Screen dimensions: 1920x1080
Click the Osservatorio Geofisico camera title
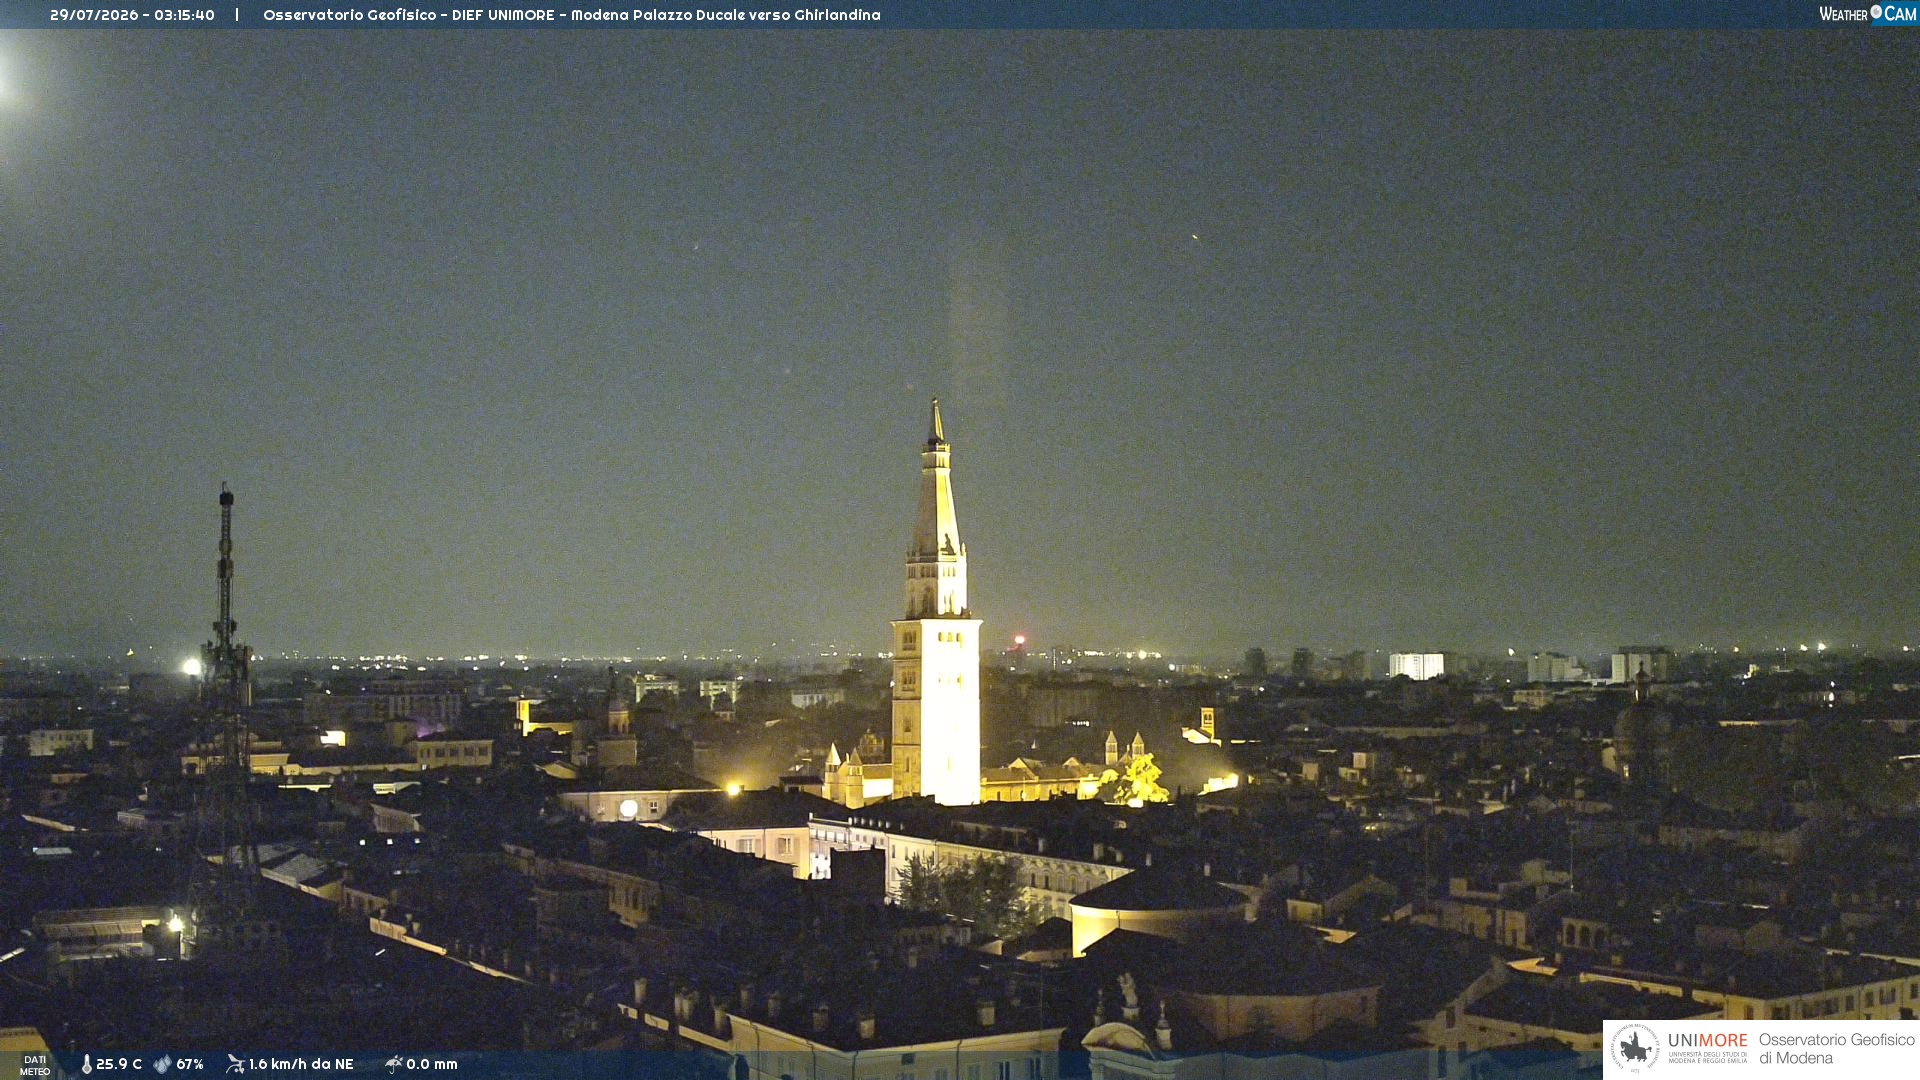click(572, 15)
